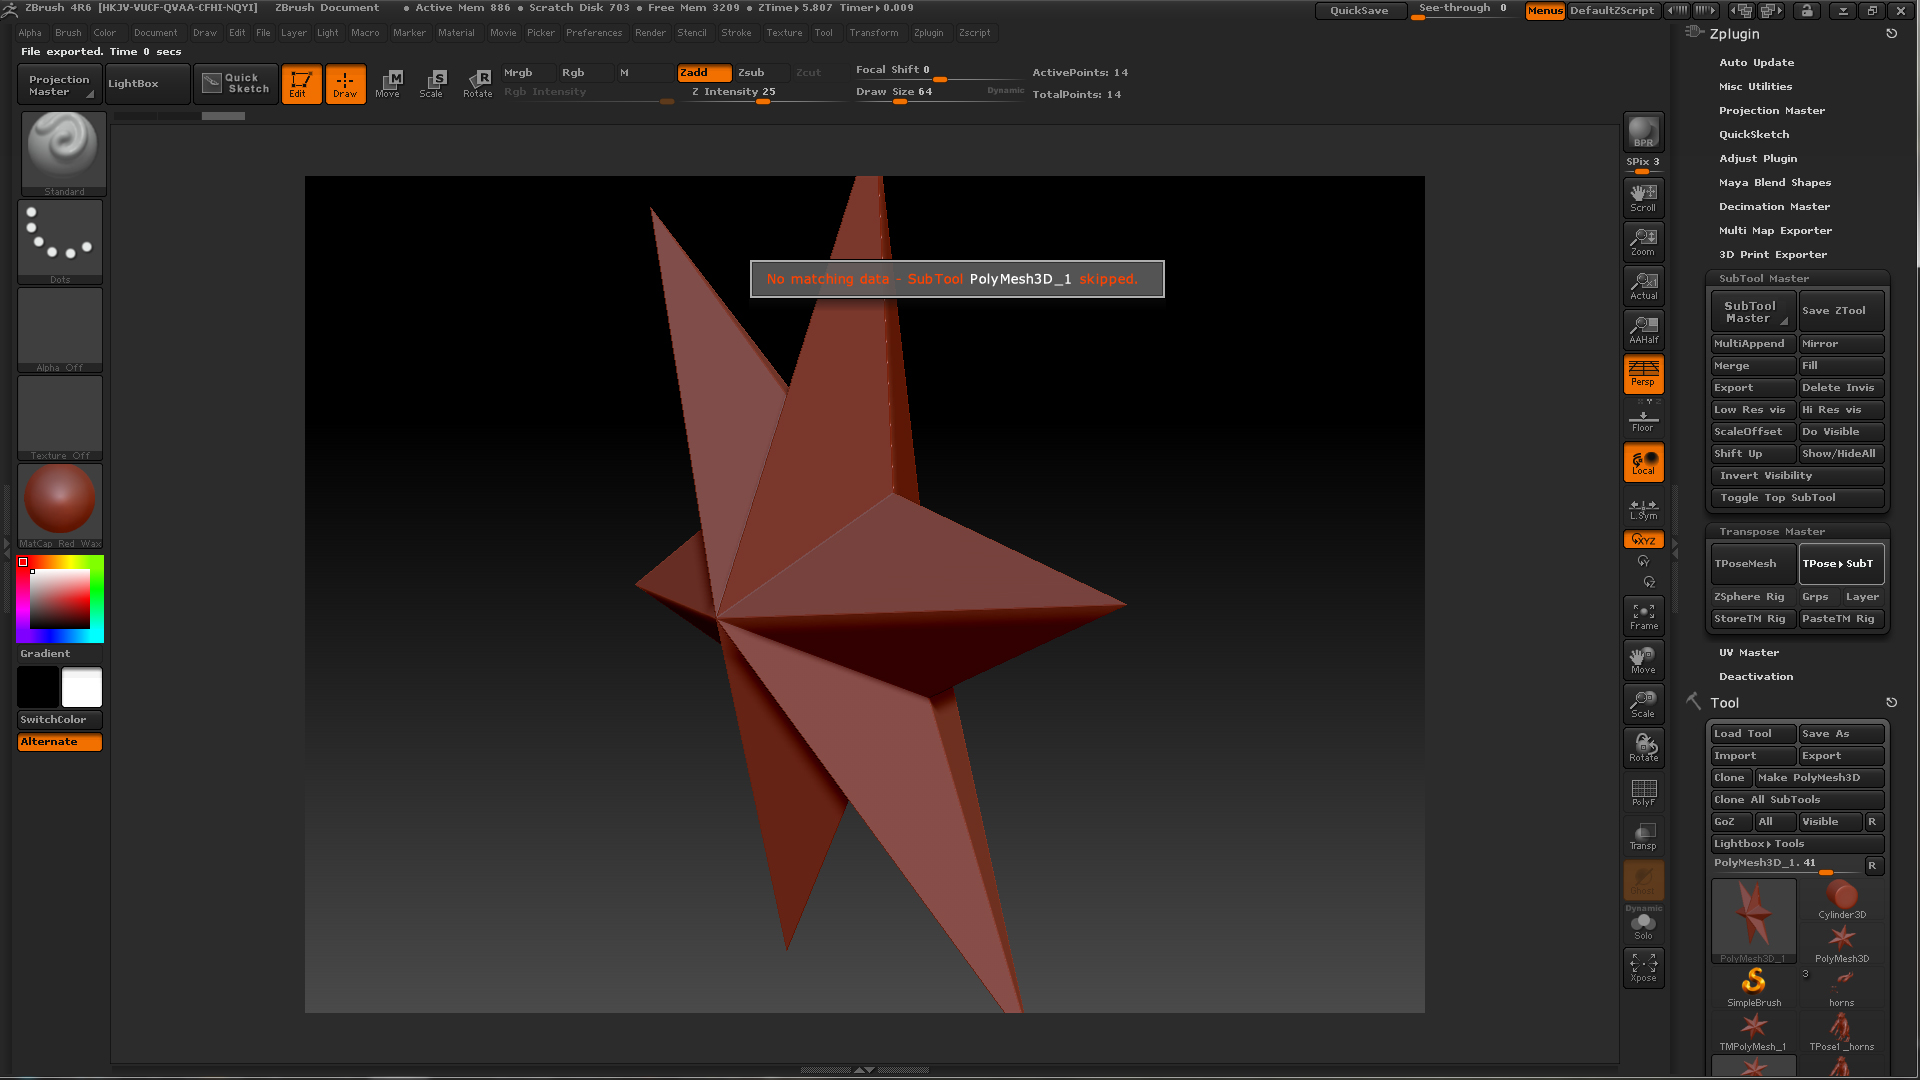Toggle the Floor grid button
The width and height of the screenshot is (1920, 1080).
(1643, 420)
